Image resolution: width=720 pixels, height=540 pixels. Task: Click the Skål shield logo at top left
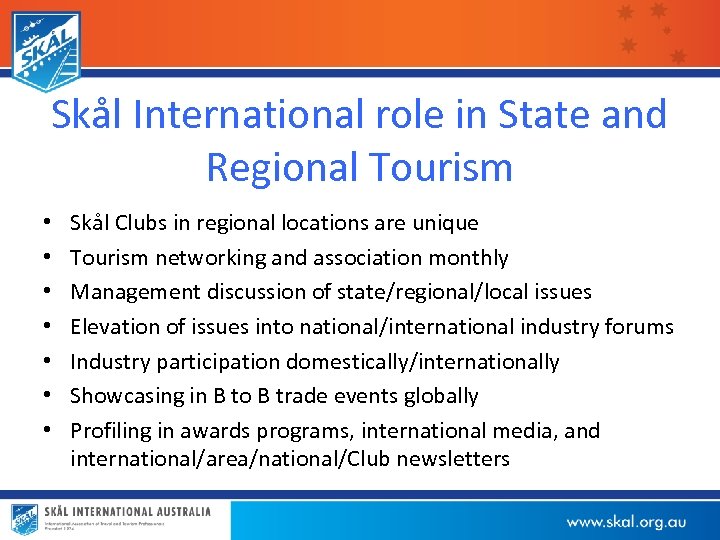click(x=46, y=51)
